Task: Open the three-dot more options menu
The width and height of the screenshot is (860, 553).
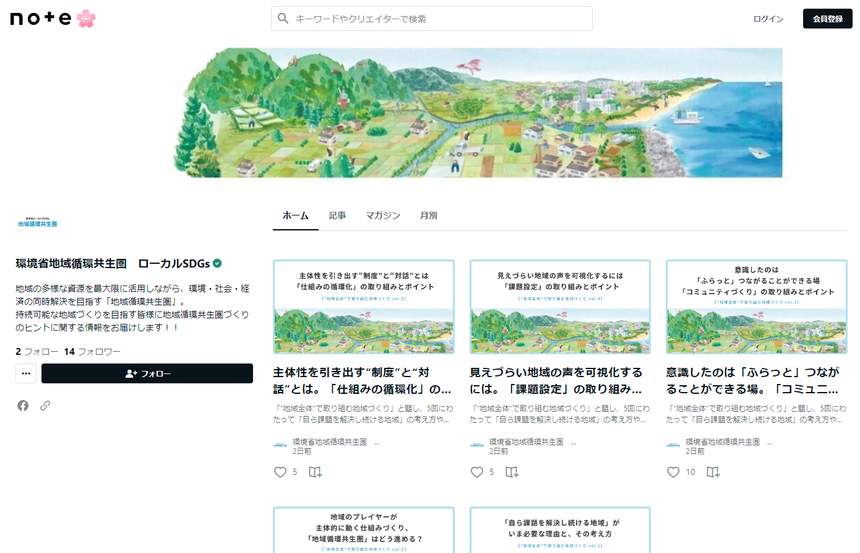Action: point(26,374)
